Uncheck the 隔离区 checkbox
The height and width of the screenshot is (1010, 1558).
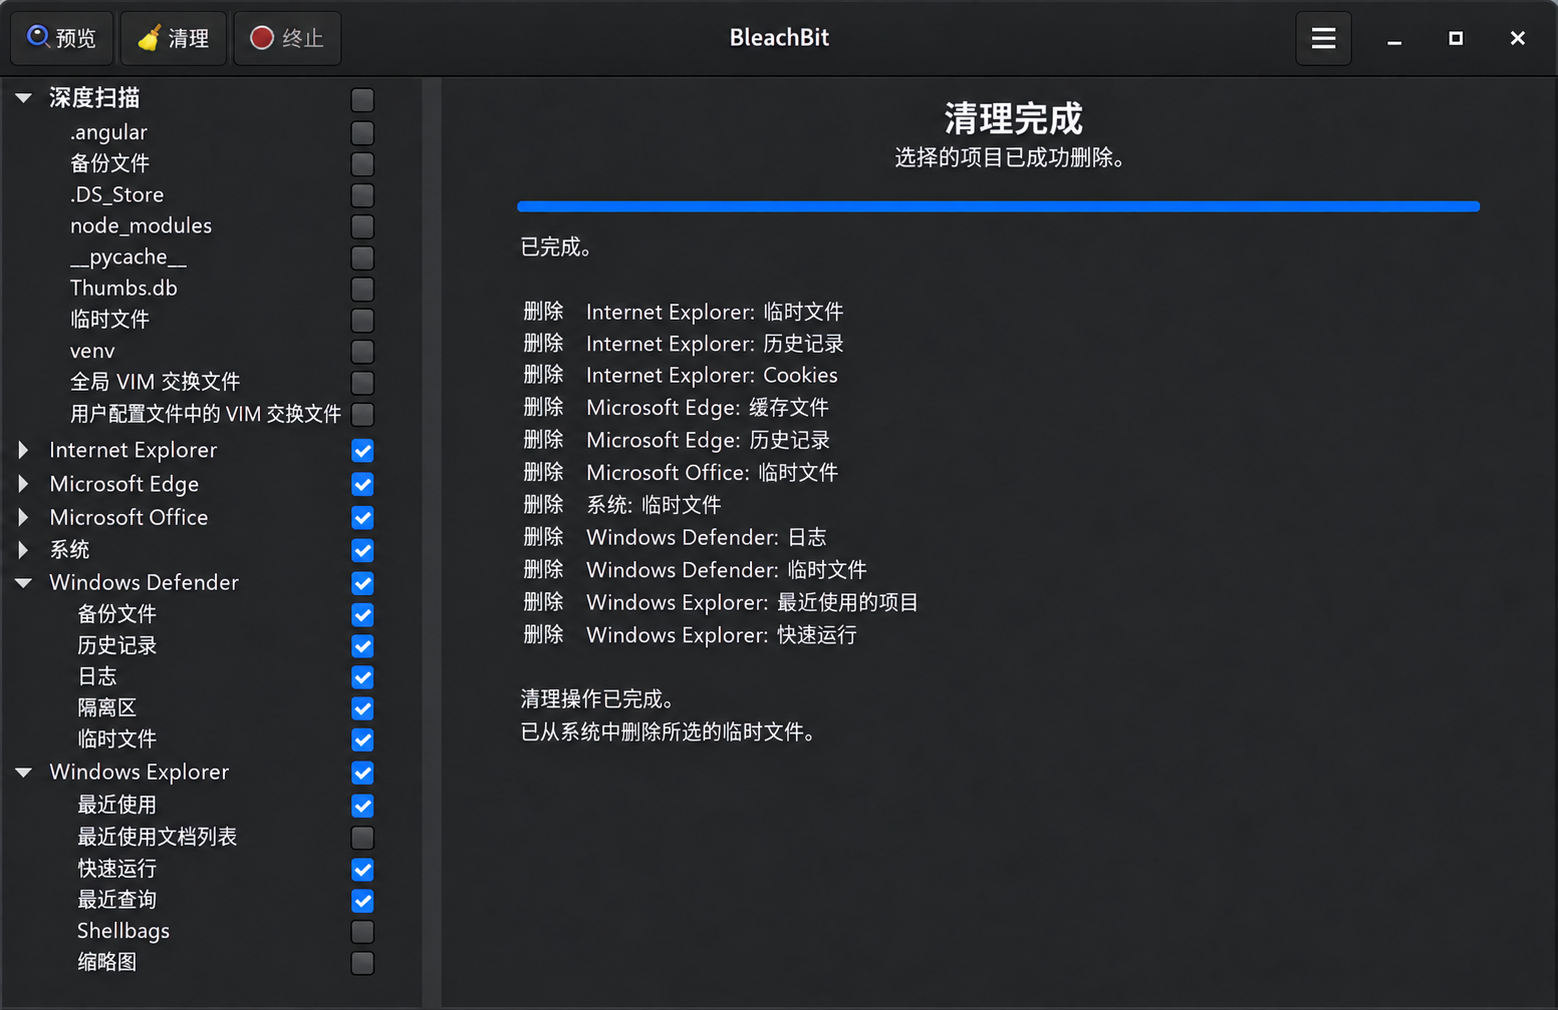363,709
